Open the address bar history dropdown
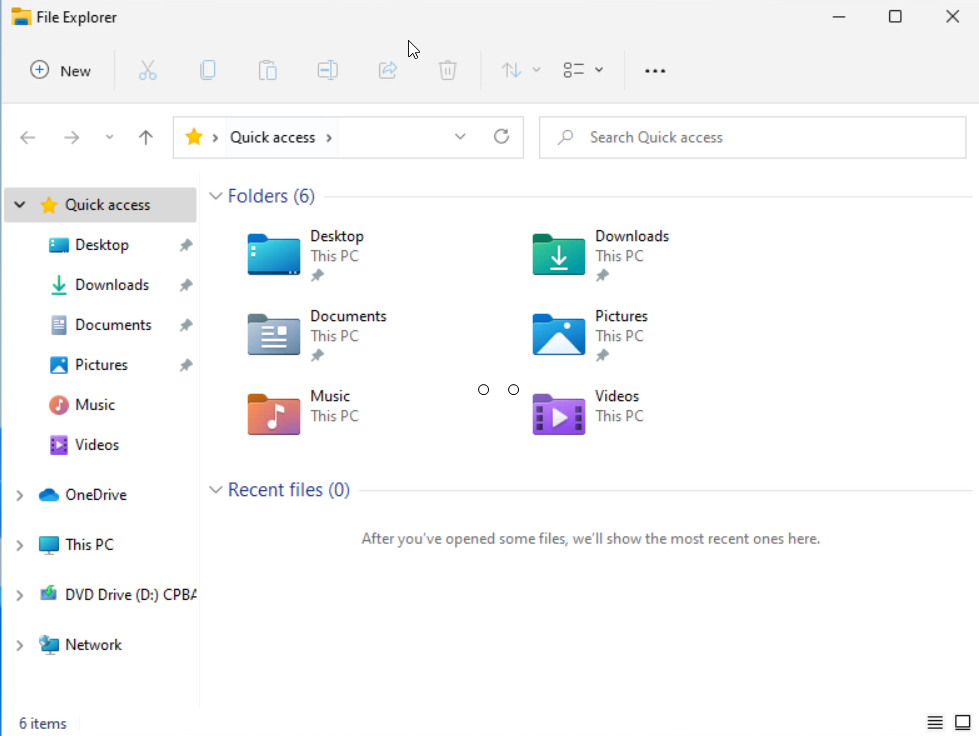The height and width of the screenshot is (736, 979). pyautogui.click(x=460, y=137)
